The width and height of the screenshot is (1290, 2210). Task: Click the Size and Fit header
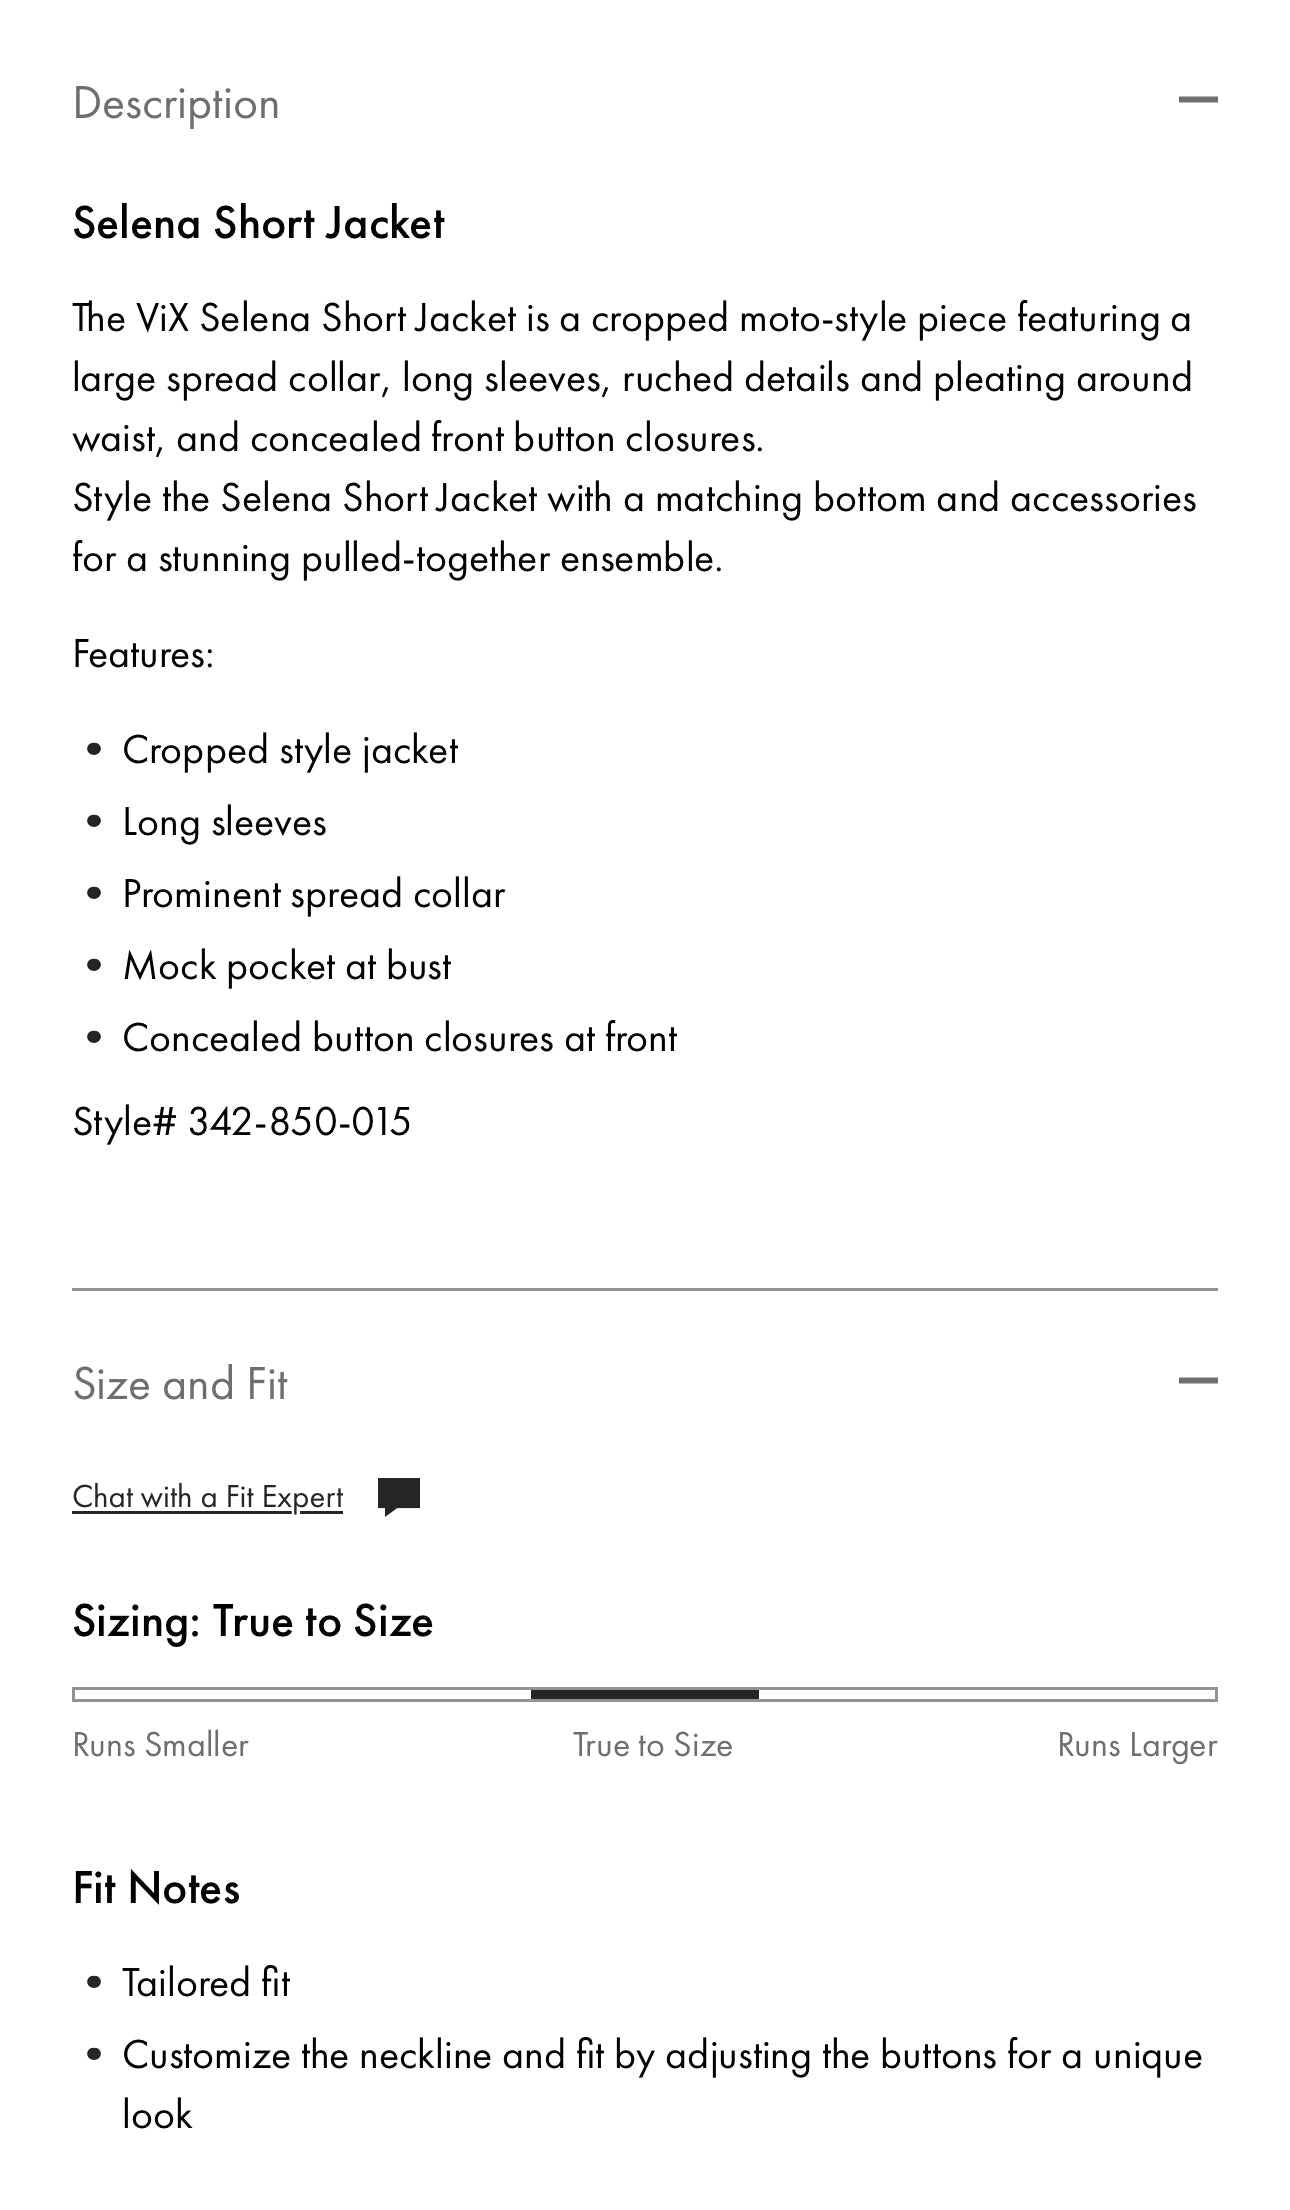tap(180, 1384)
